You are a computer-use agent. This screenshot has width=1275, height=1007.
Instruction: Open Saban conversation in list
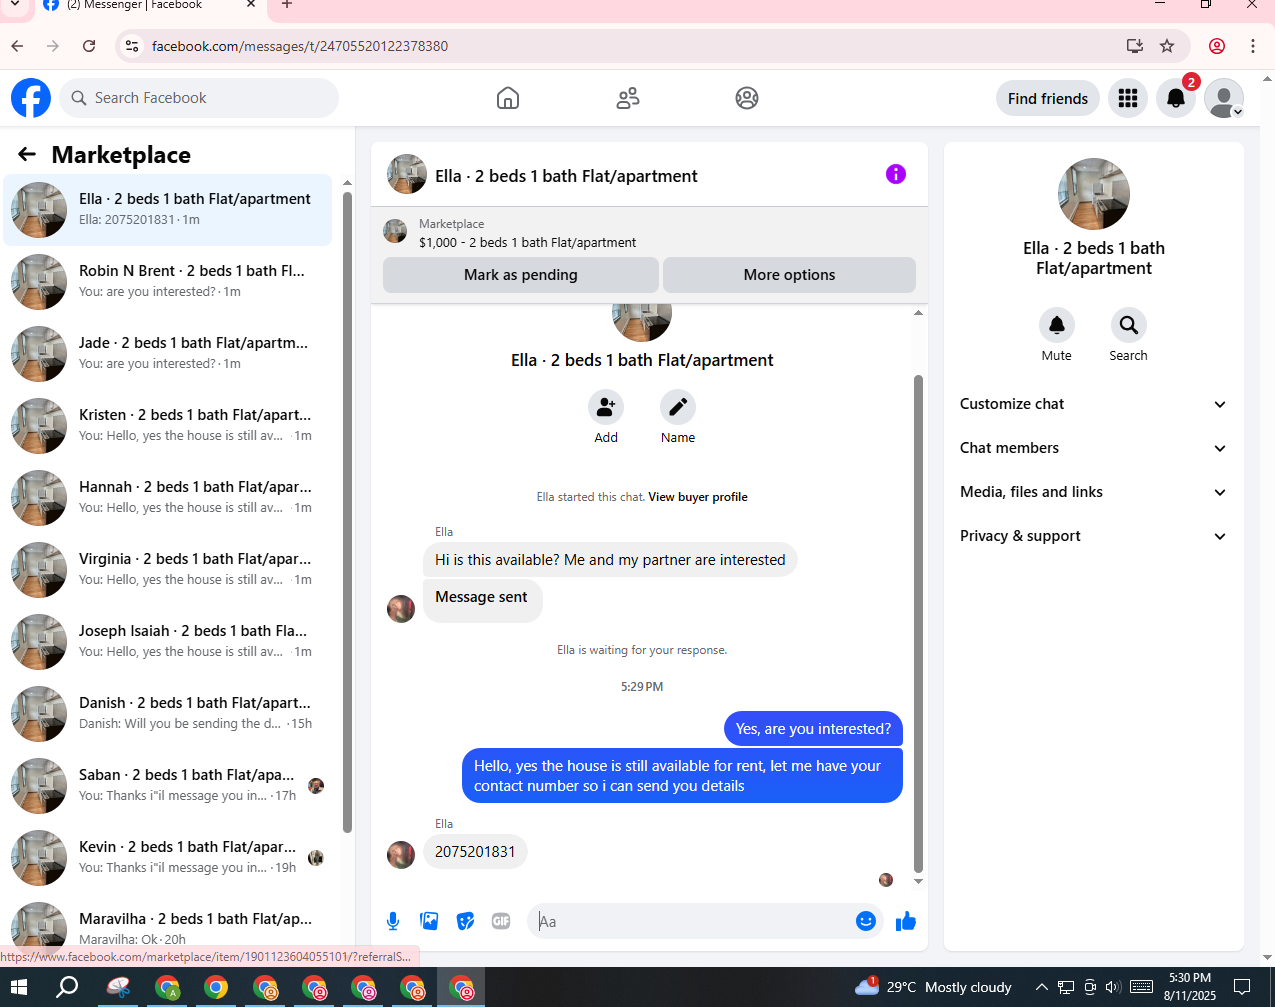[168, 786]
